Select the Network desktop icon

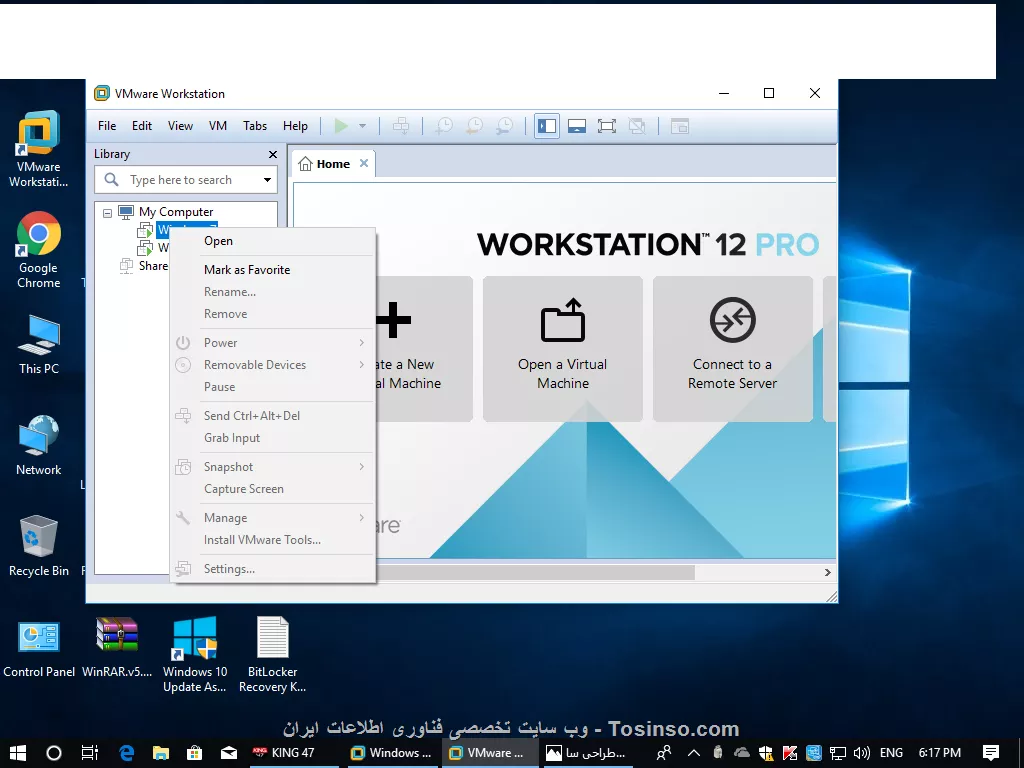(39, 445)
